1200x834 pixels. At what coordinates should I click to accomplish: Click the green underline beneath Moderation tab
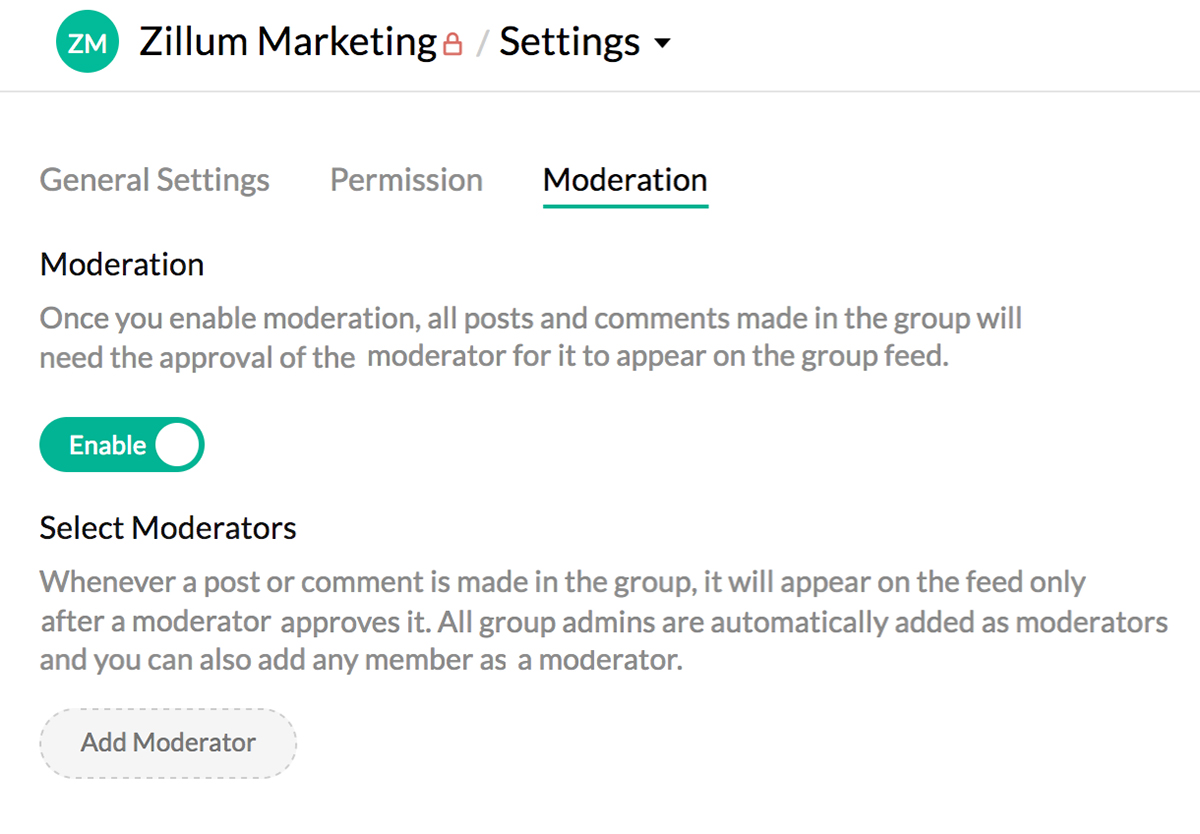coord(625,205)
